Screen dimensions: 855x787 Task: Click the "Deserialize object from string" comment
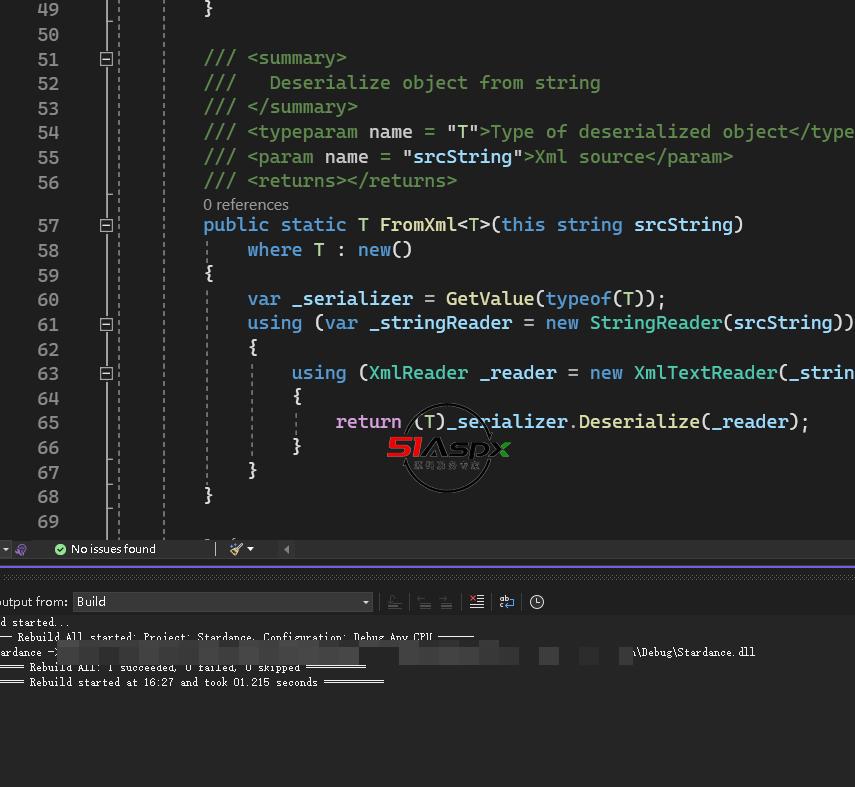click(435, 83)
